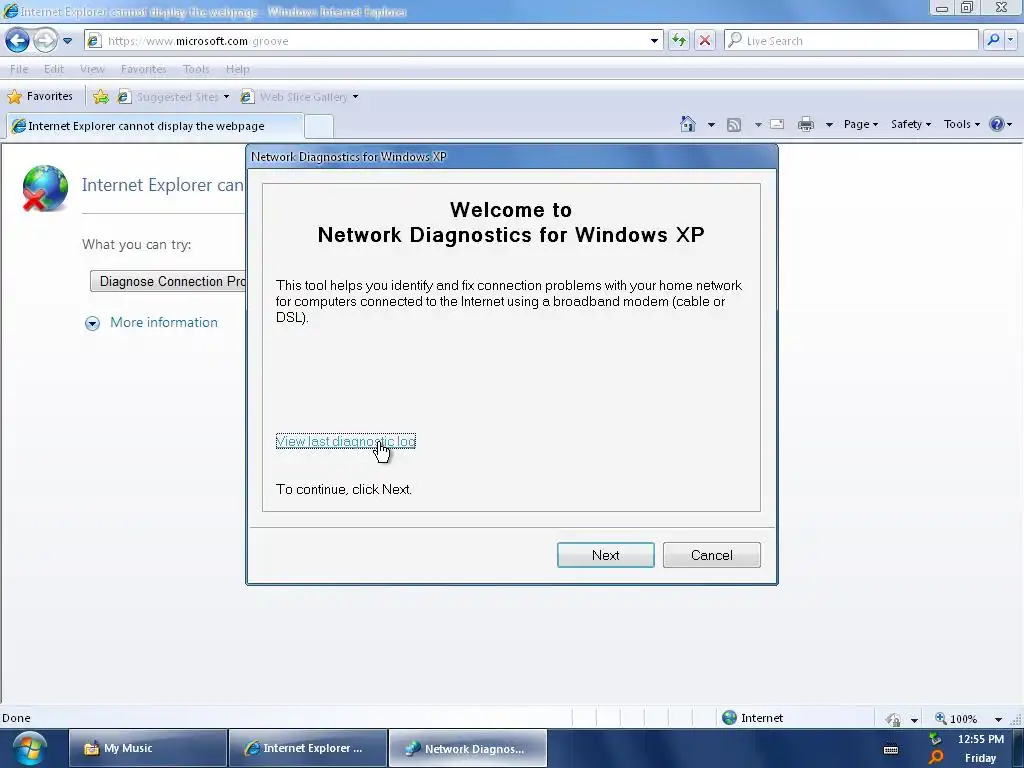Click the RSS feeds icon

(x=734, y=124)
